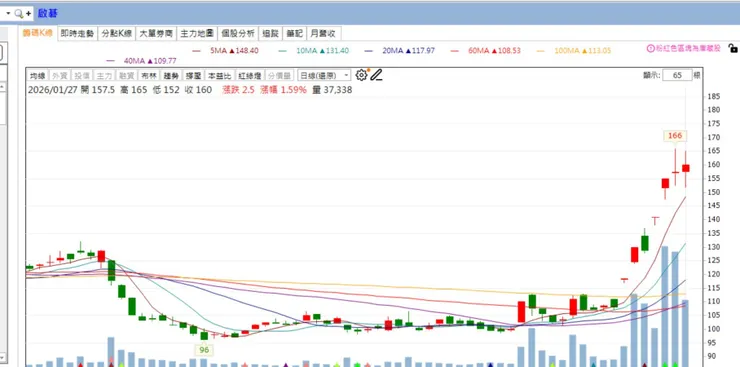Open the 日線(還原) period dropdown
This screenshot has height=367, width=740.
pos(324,75)
